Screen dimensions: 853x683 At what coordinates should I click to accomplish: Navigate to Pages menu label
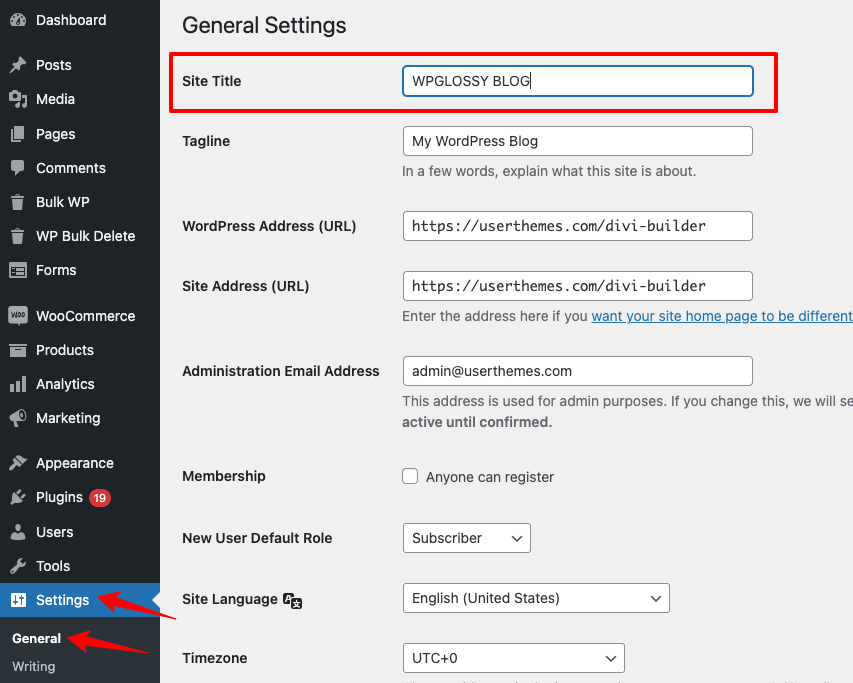click(x=55, y=134)
